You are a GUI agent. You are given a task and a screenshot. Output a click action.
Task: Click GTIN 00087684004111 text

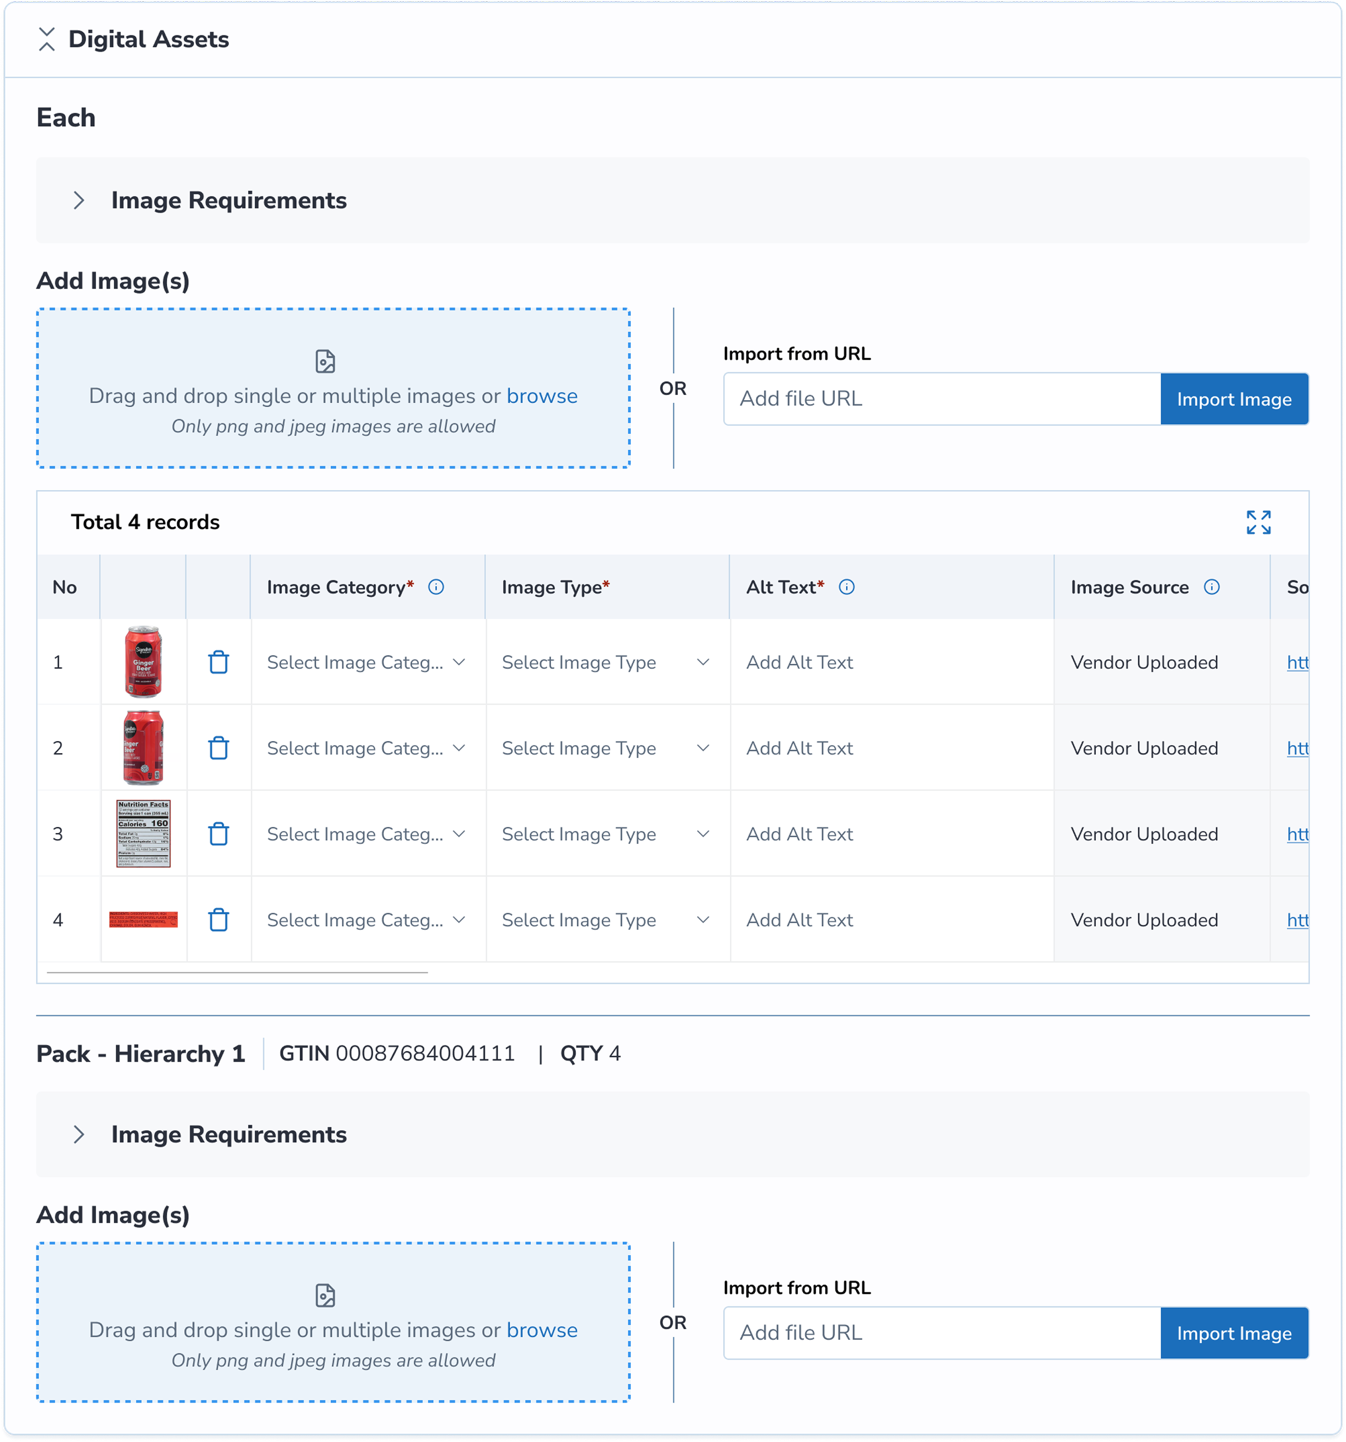[397, 1054]
